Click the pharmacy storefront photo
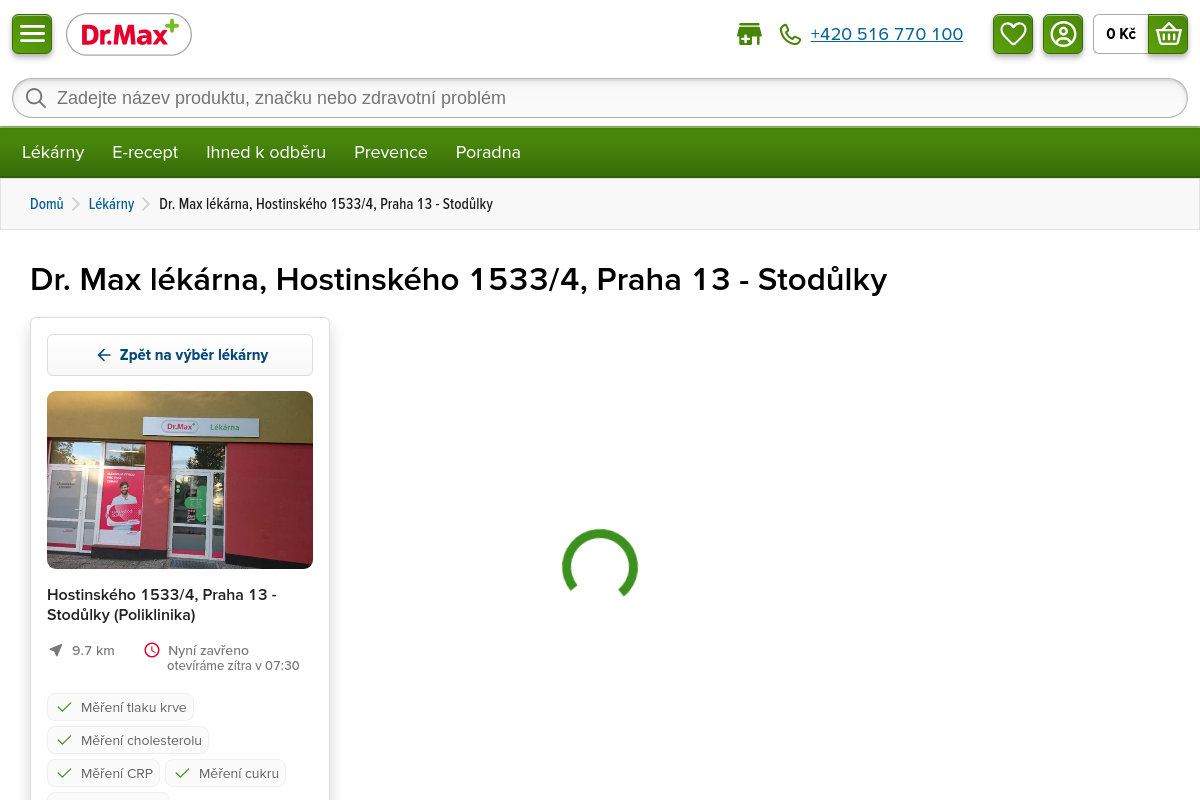The image size is (1200, 800). tap(180, 480)
